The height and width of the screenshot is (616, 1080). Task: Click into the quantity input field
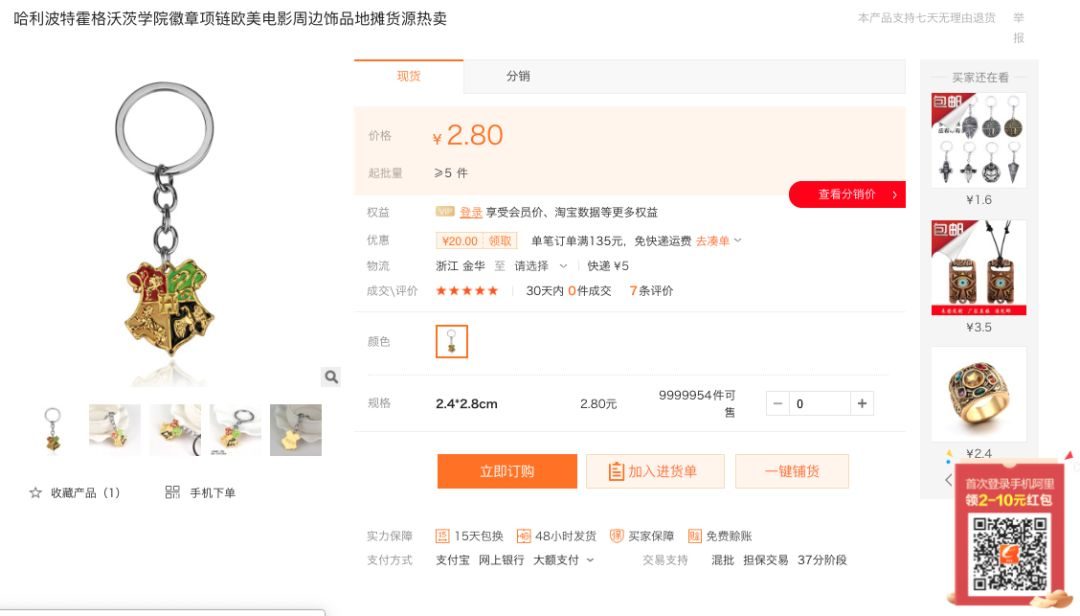[x=820, y=404]
